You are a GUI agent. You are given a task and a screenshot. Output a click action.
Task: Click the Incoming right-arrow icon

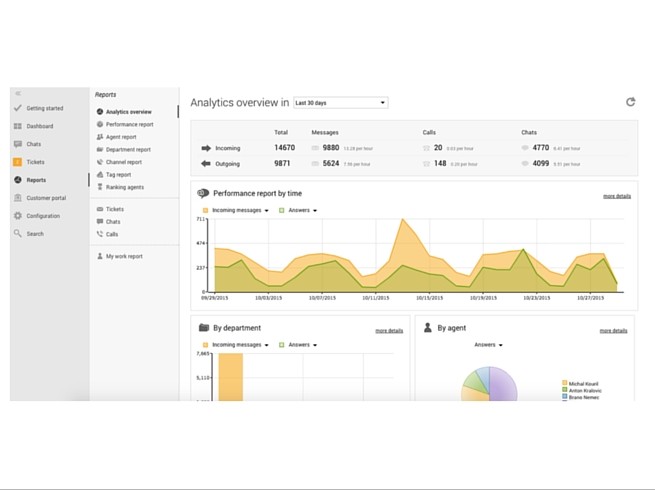coord(206,148)
